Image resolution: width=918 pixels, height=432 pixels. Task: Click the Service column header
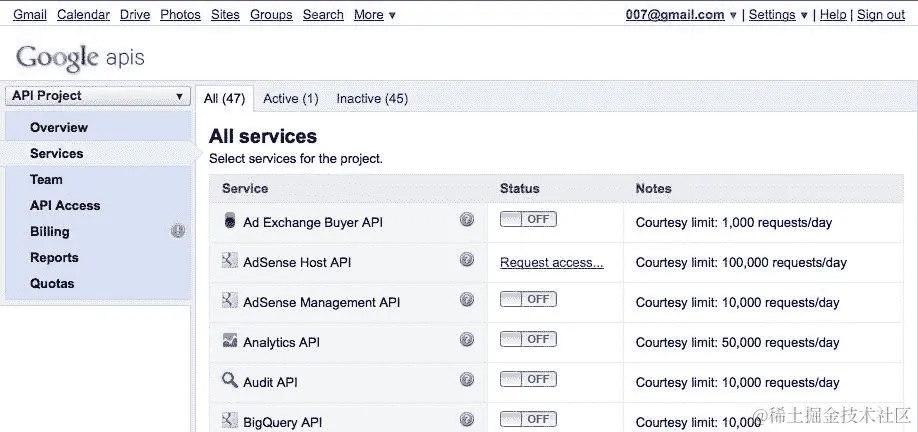pyautogui.click(x=245, y=188)
